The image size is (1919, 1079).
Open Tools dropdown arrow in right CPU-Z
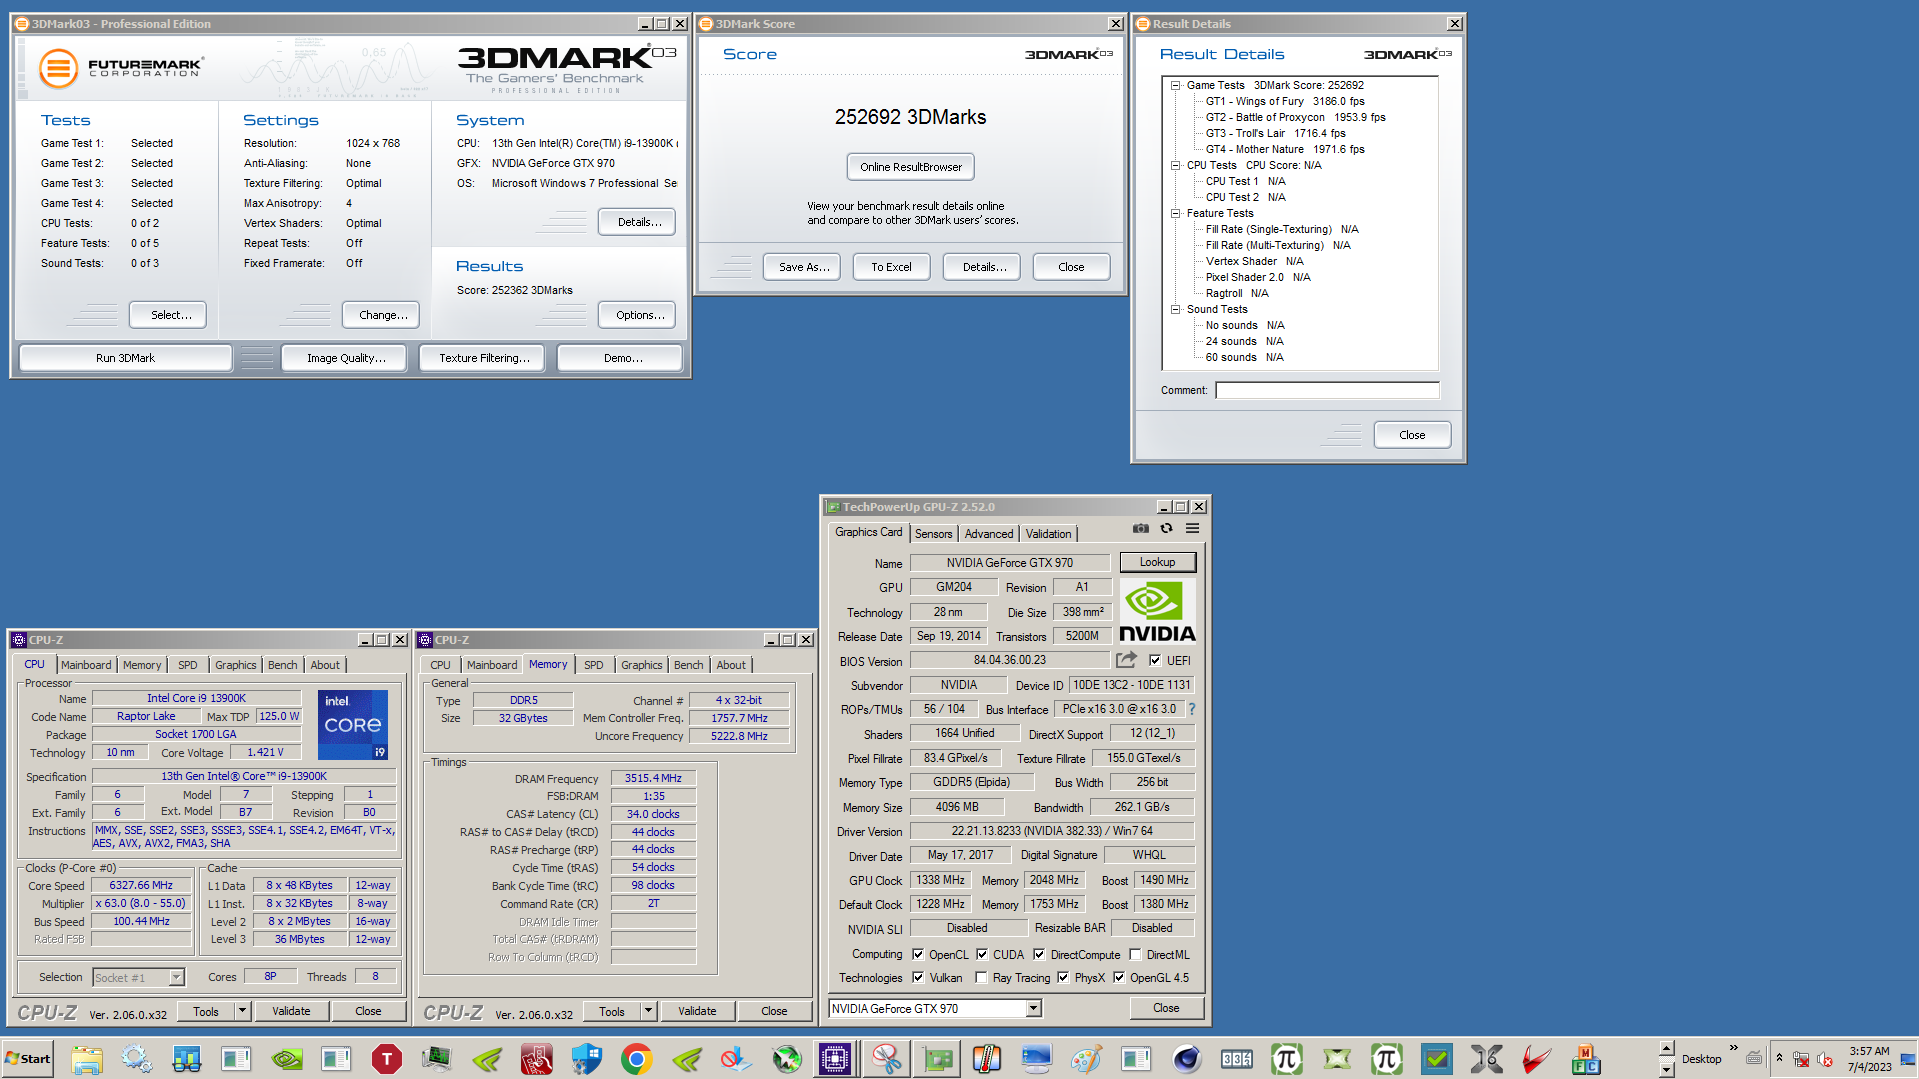(x=648, y=1011)
